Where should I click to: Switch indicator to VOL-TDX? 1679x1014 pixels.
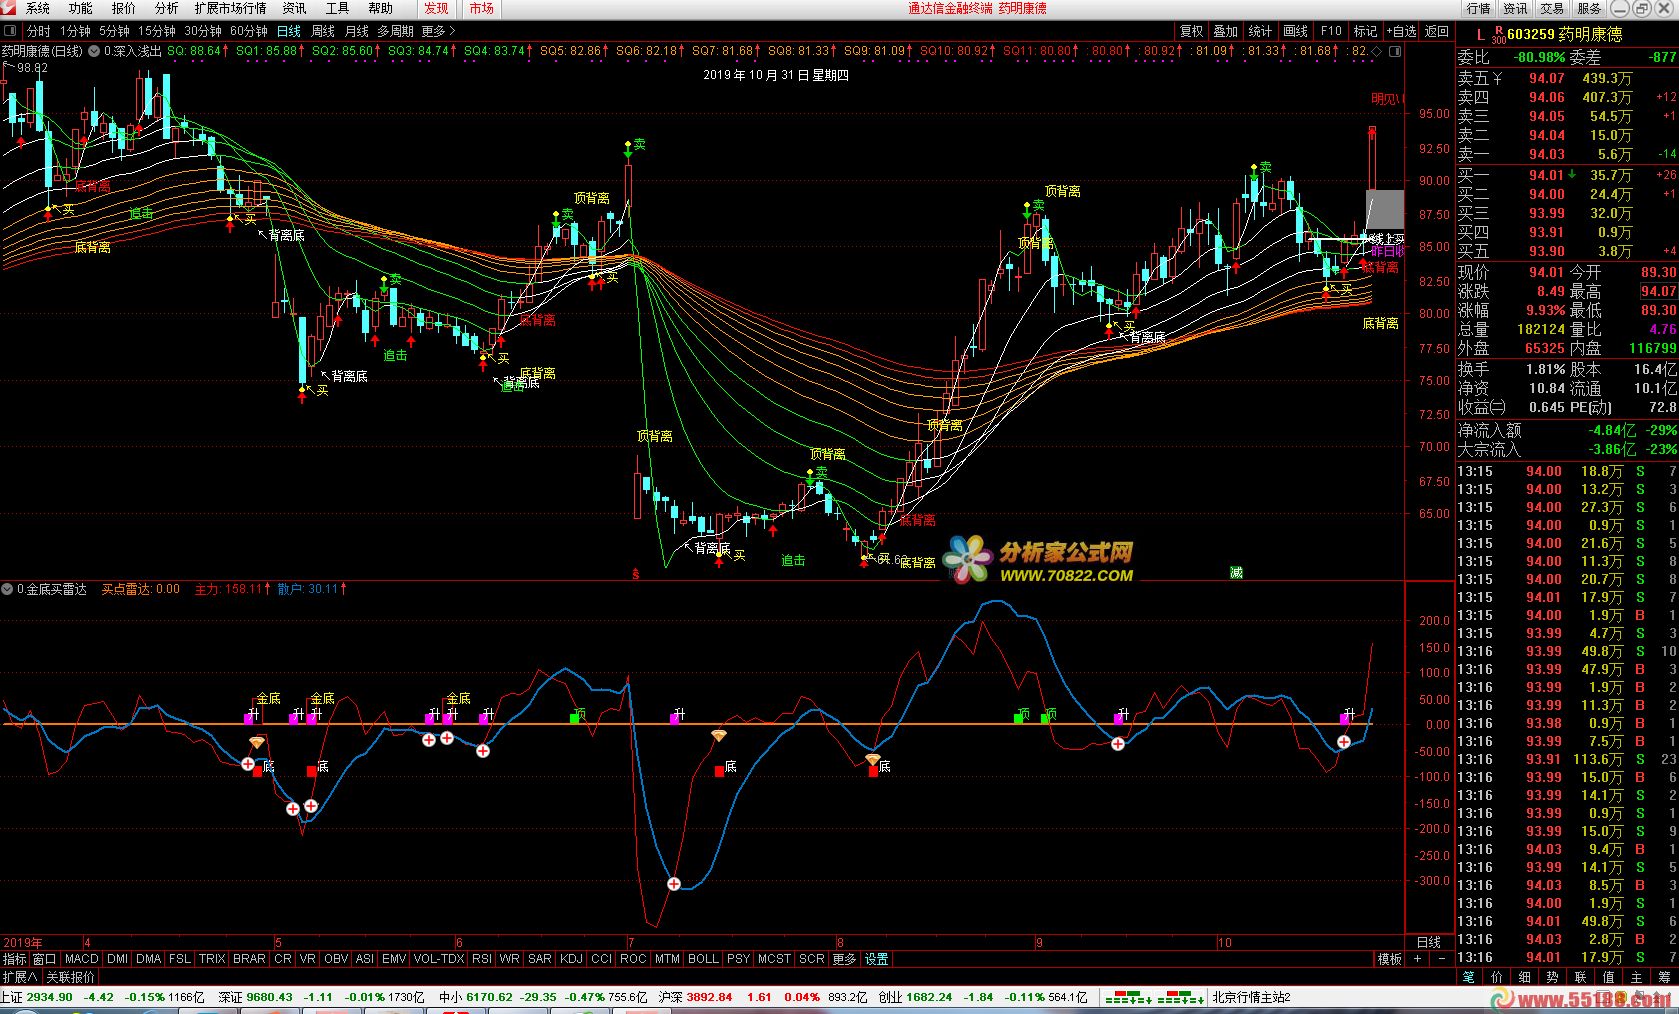pyautogui.click(x=439, y=959)
